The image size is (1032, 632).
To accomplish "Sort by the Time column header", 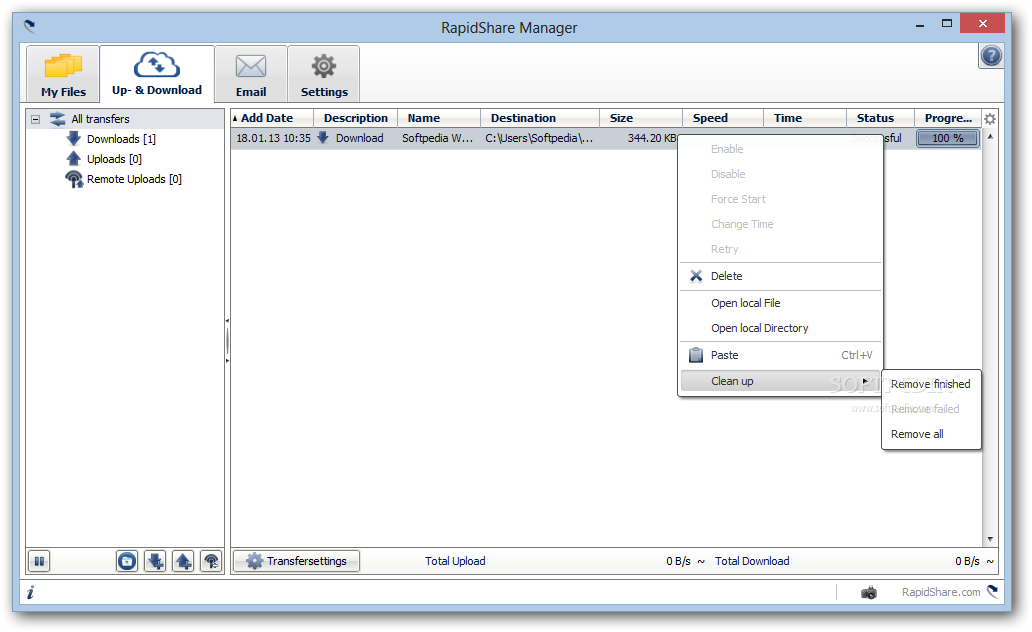I will click(805, 118).
